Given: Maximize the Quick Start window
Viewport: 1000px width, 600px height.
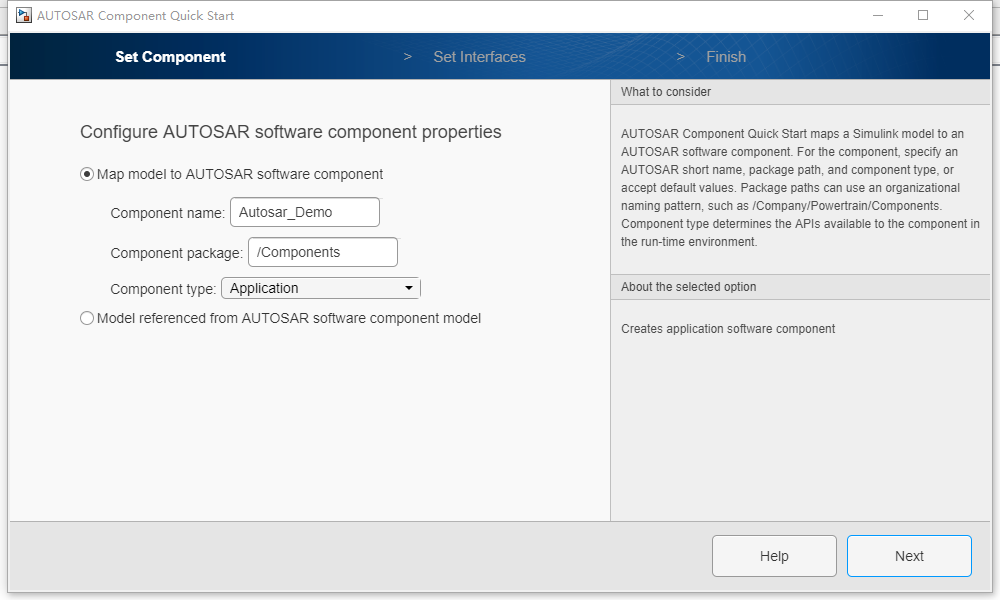Looking at the screenshot, I should point(923,15).
